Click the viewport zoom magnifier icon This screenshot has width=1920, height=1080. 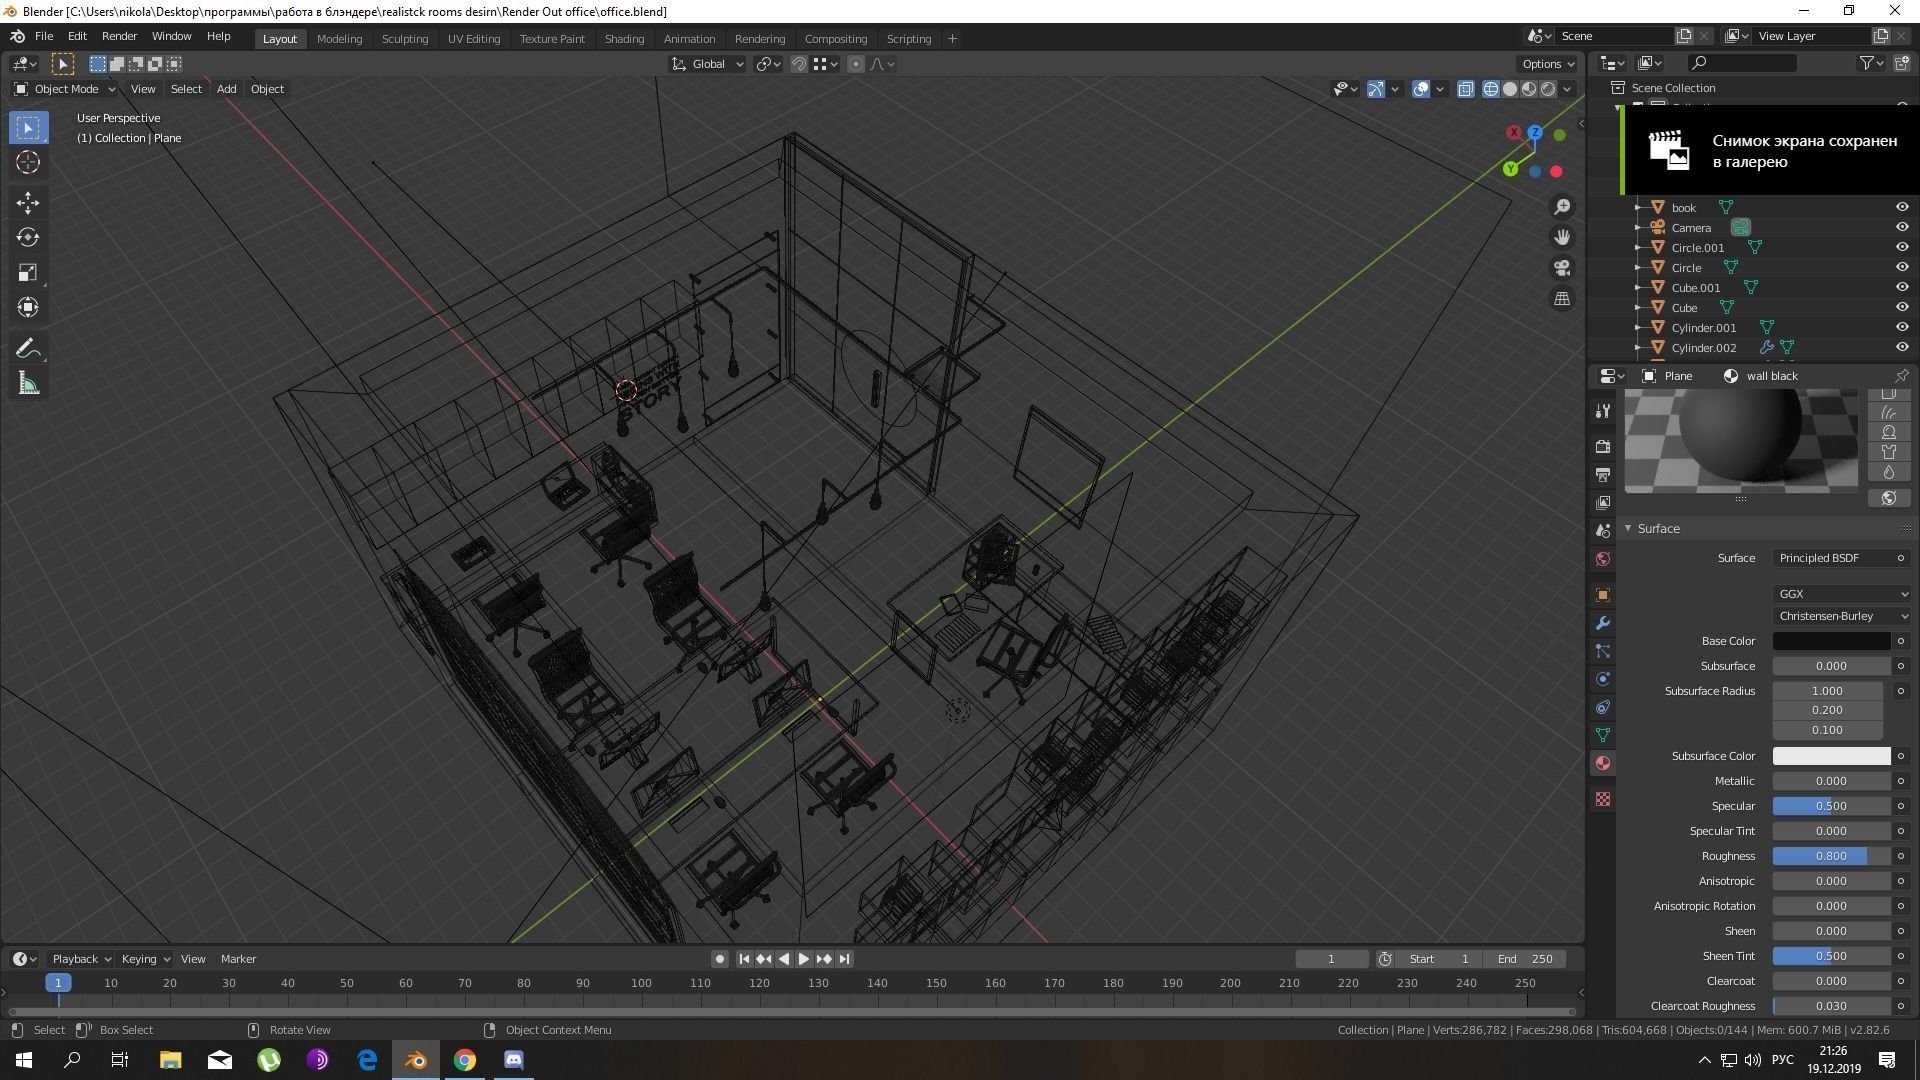click(1561, 207)
